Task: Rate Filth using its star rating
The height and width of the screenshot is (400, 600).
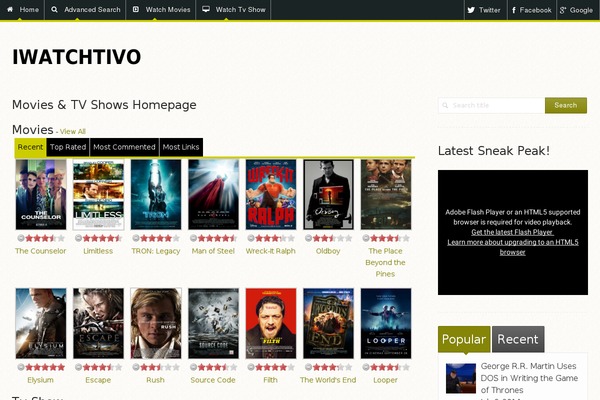Action: pyautogui.click(x=275, y=367)
